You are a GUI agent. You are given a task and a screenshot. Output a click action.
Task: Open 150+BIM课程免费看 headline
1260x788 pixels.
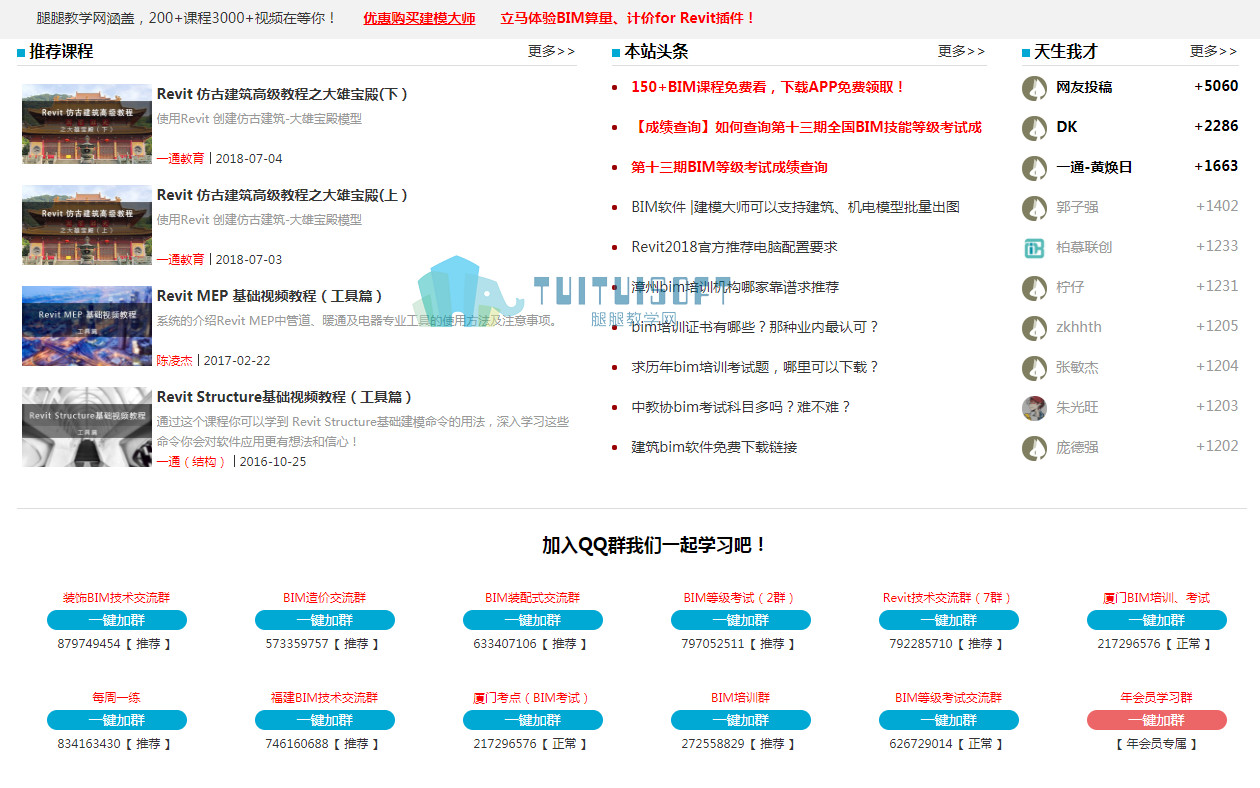tap(768, 87)
